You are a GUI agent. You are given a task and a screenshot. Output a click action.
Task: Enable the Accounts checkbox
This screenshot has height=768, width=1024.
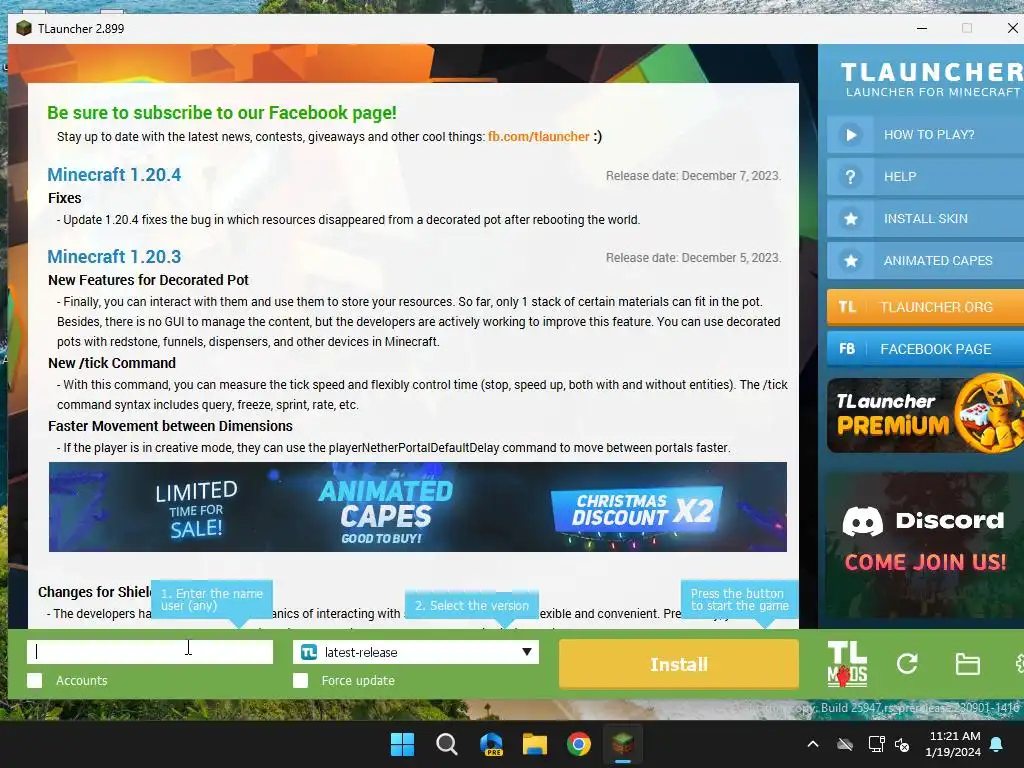coord(35,680)
